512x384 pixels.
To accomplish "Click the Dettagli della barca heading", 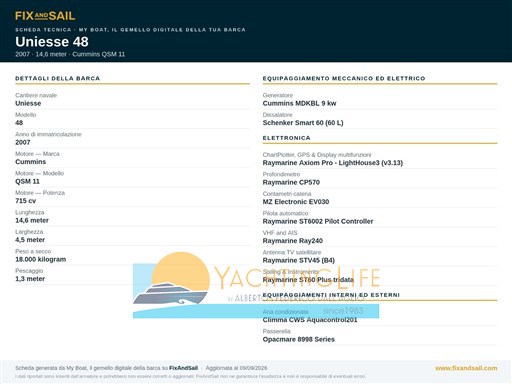I will pos(57,78).
